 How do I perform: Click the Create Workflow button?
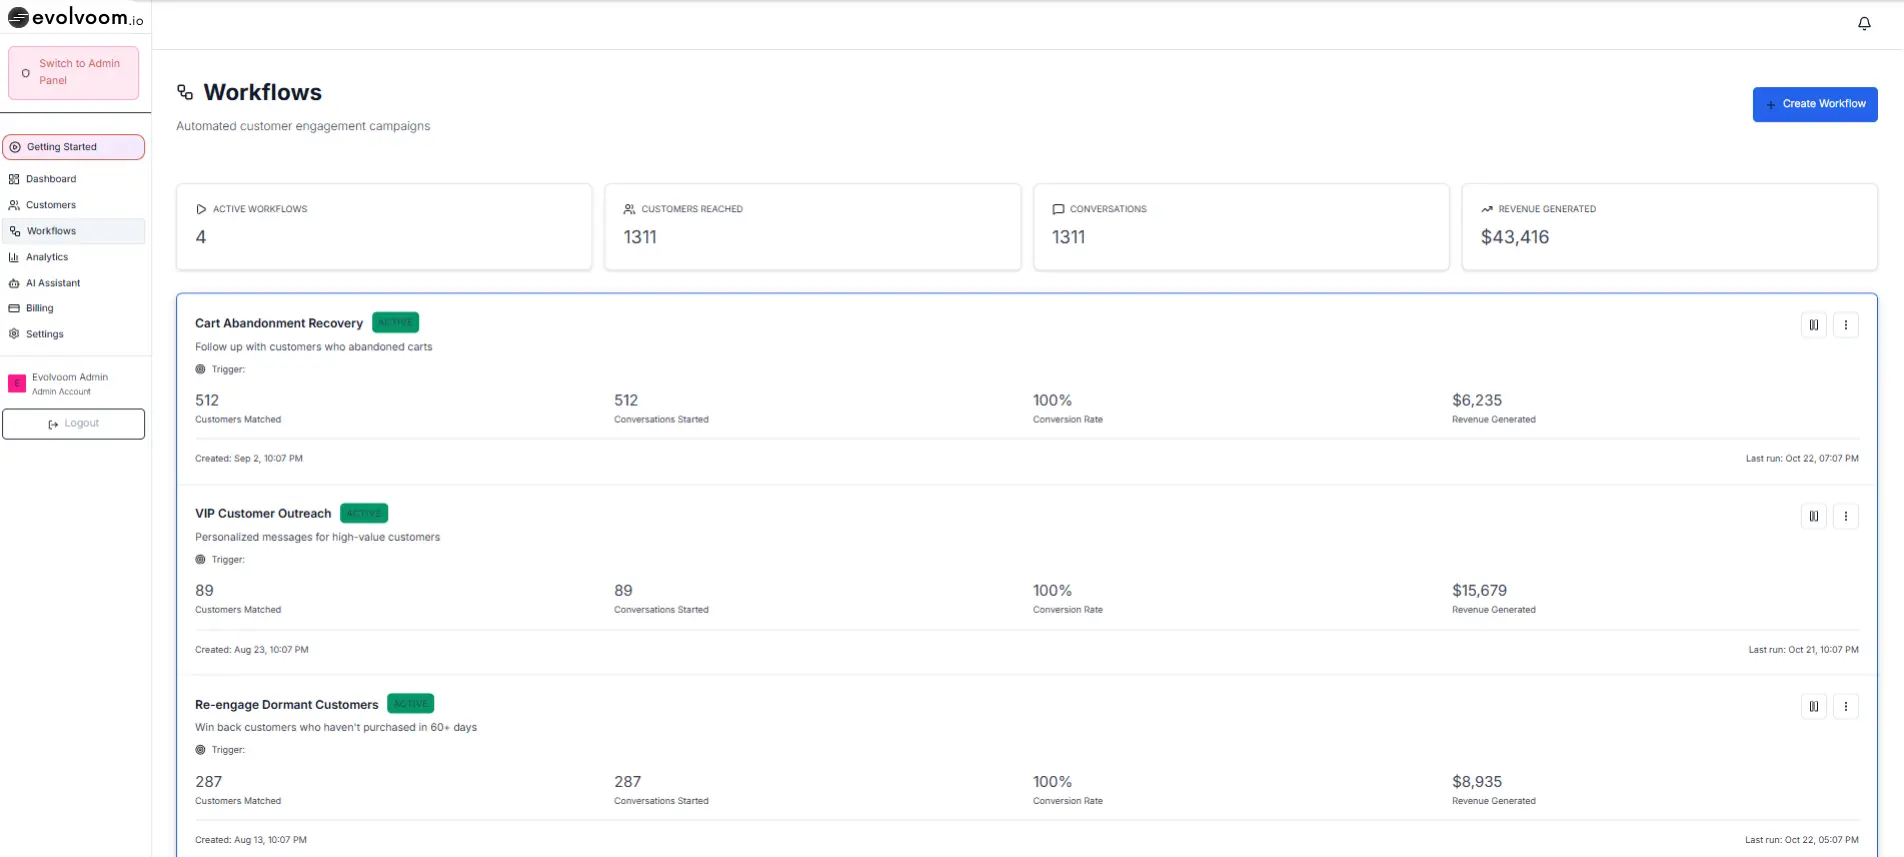1815,104
